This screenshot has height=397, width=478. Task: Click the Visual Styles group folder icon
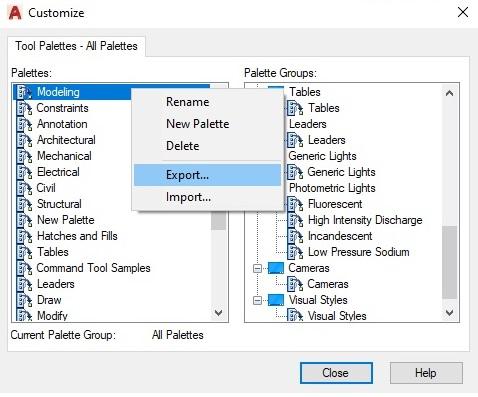[276, 300]
